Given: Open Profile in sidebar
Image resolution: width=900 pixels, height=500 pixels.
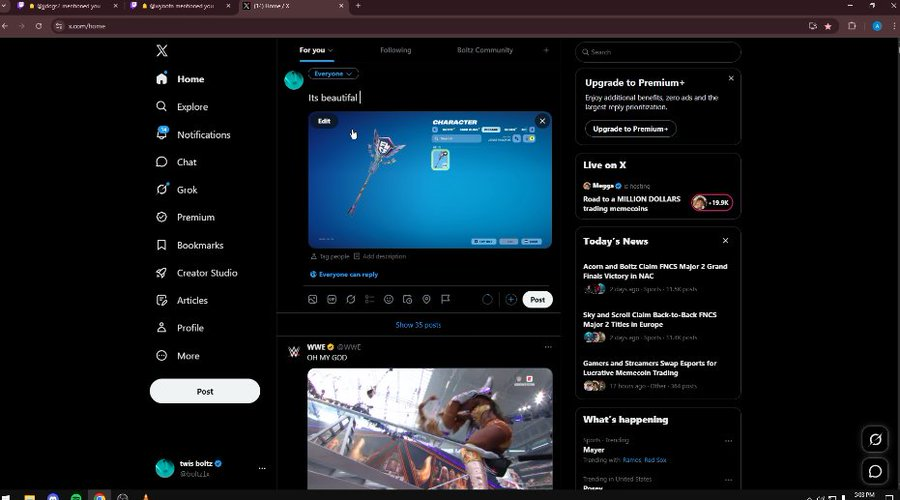Looking at the screenshot, I should (x=180, y=328).
